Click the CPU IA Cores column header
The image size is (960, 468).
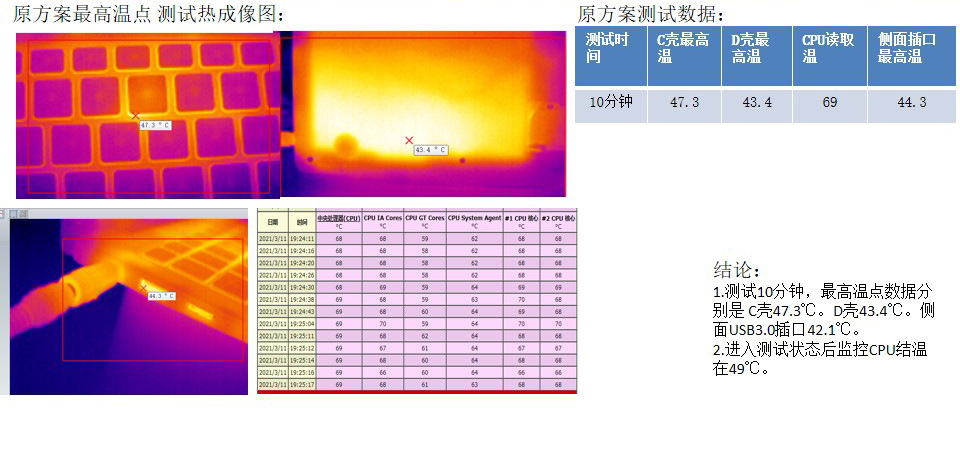pos(382,220)
